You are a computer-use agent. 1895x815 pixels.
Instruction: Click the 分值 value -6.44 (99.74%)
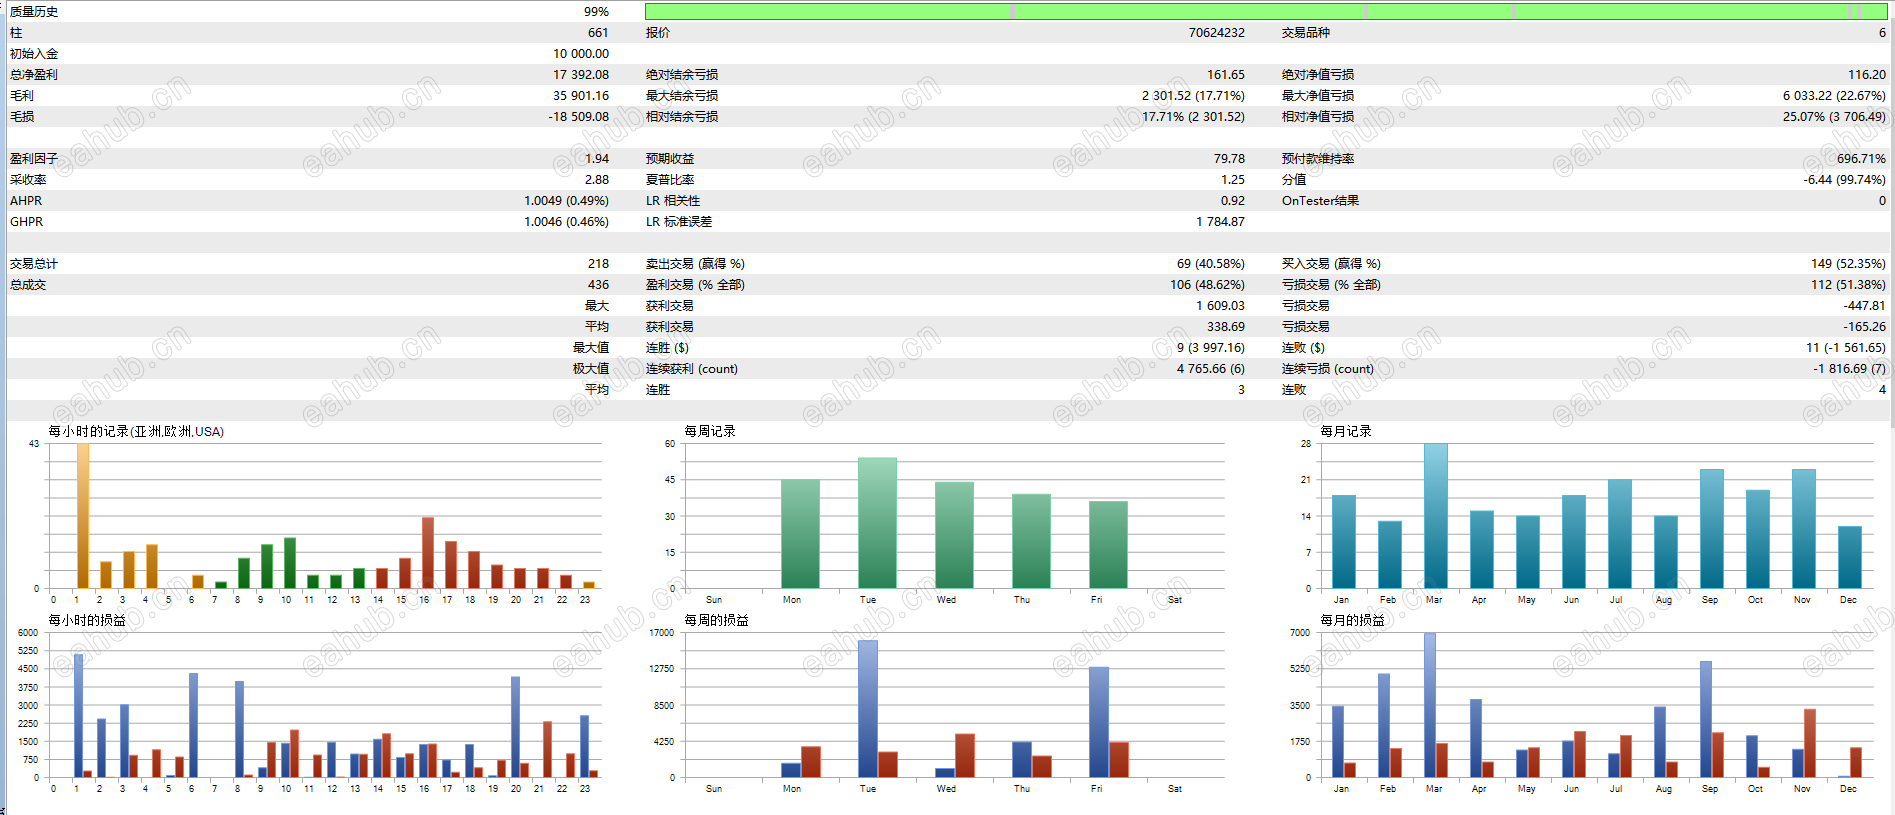(1844, 180)
